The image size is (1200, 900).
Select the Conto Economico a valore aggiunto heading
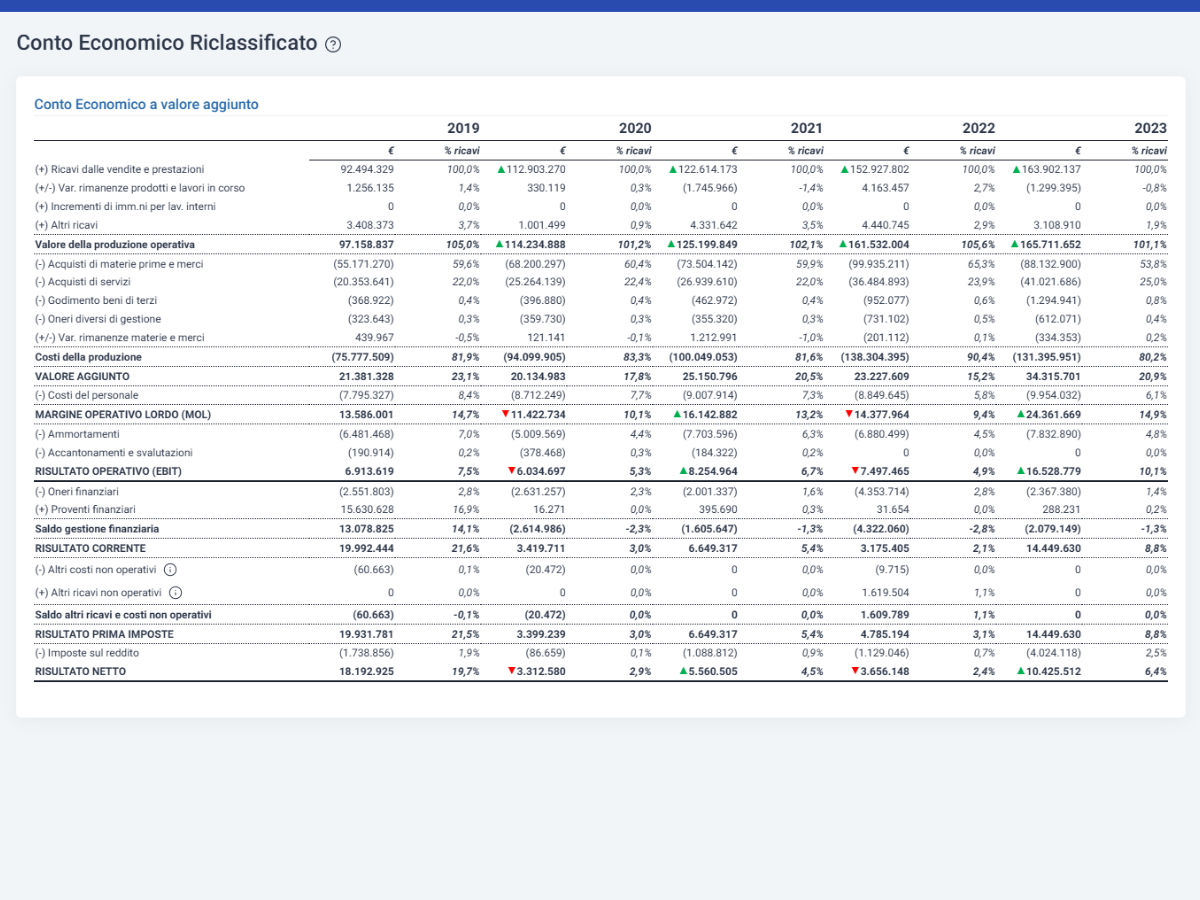point(146,104)
